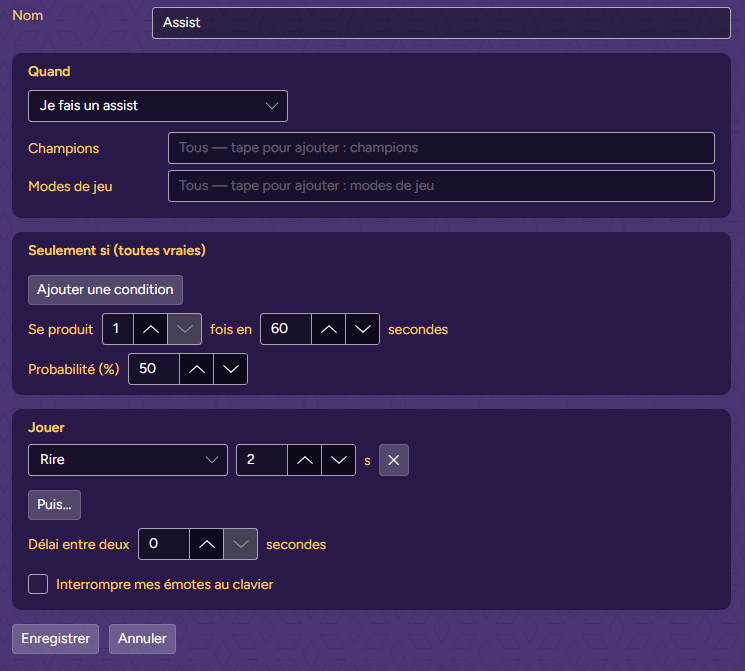
Task: Click the Champions filter input
Action: tap(441, 148)
